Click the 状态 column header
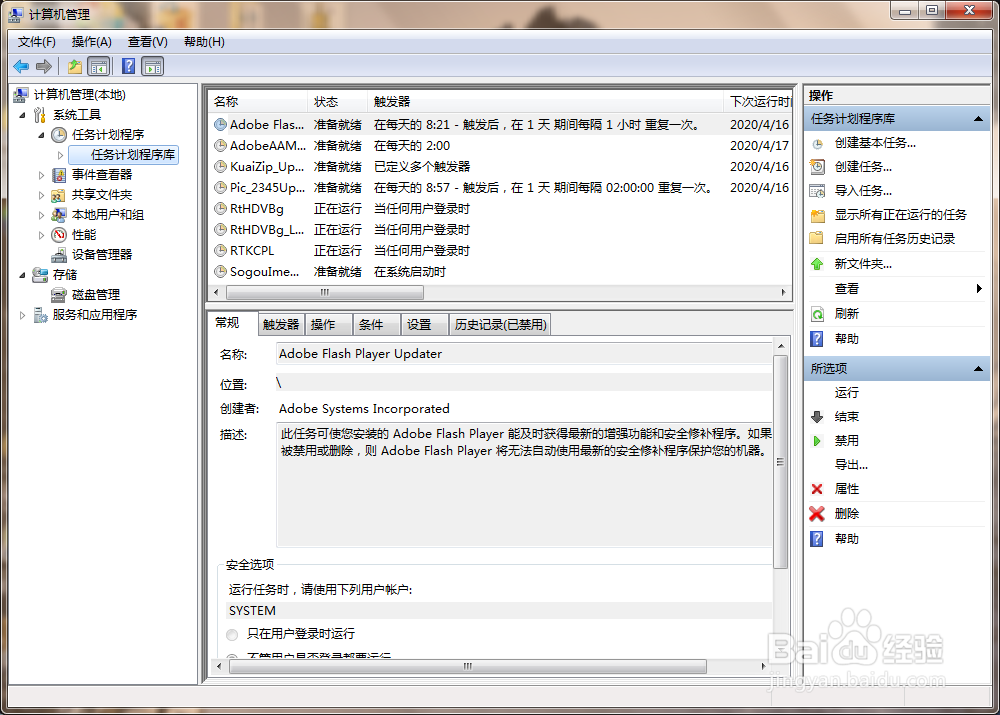Image resolution: width=1000 pixels, height=715 pixels. (x=338, y=102)
